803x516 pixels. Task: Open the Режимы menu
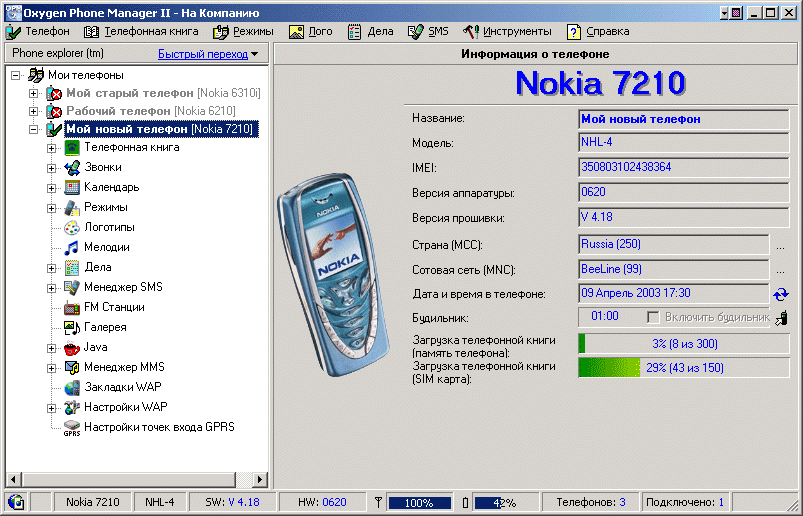point(243,32)
